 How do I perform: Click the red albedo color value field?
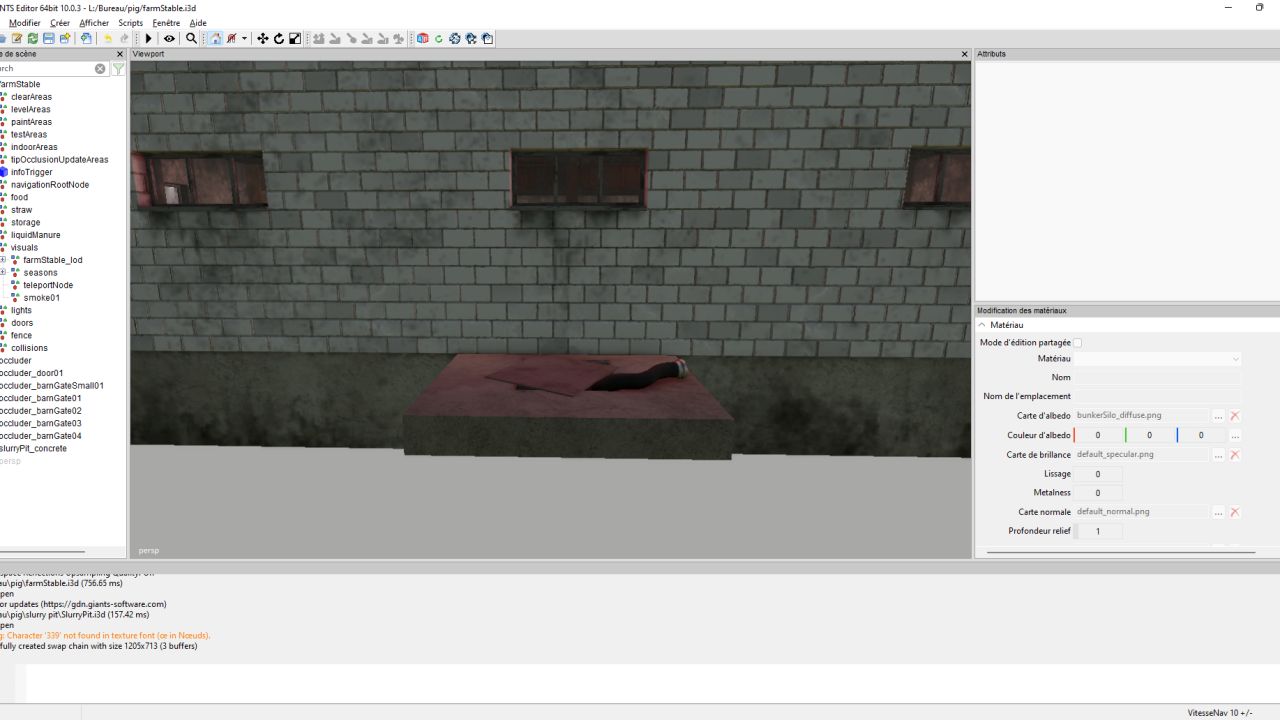point(1098,435)
